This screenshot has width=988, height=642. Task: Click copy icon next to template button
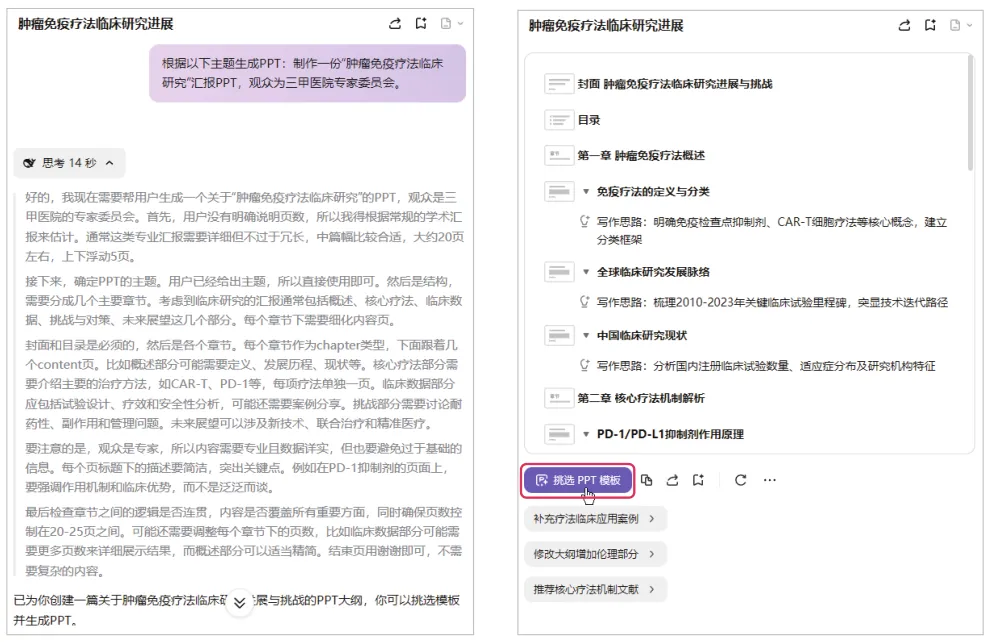coord(646,480)
